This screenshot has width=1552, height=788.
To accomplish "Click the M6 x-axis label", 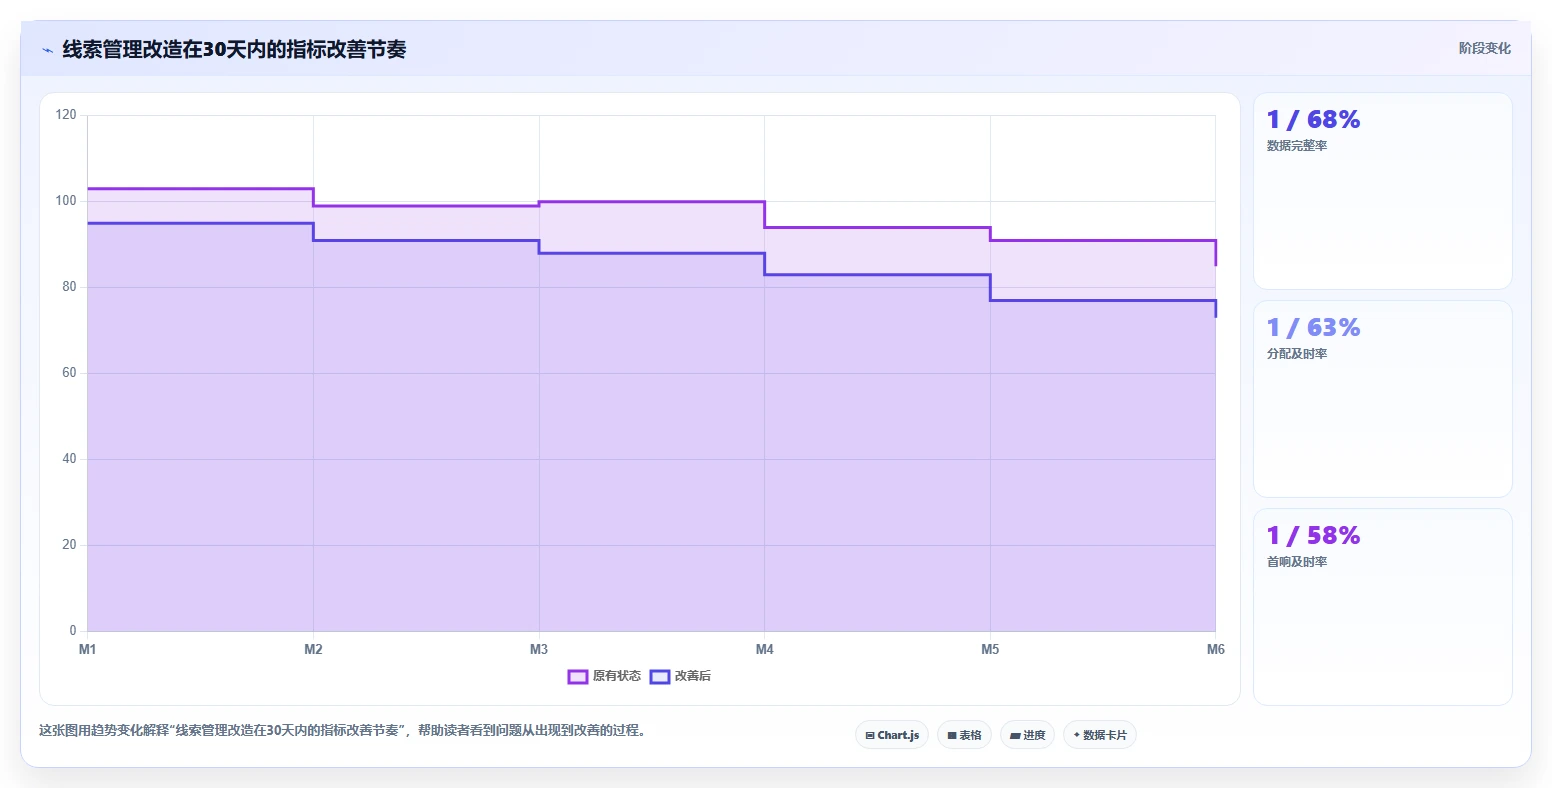I will pyautogui.click(x=1215, y=650).
